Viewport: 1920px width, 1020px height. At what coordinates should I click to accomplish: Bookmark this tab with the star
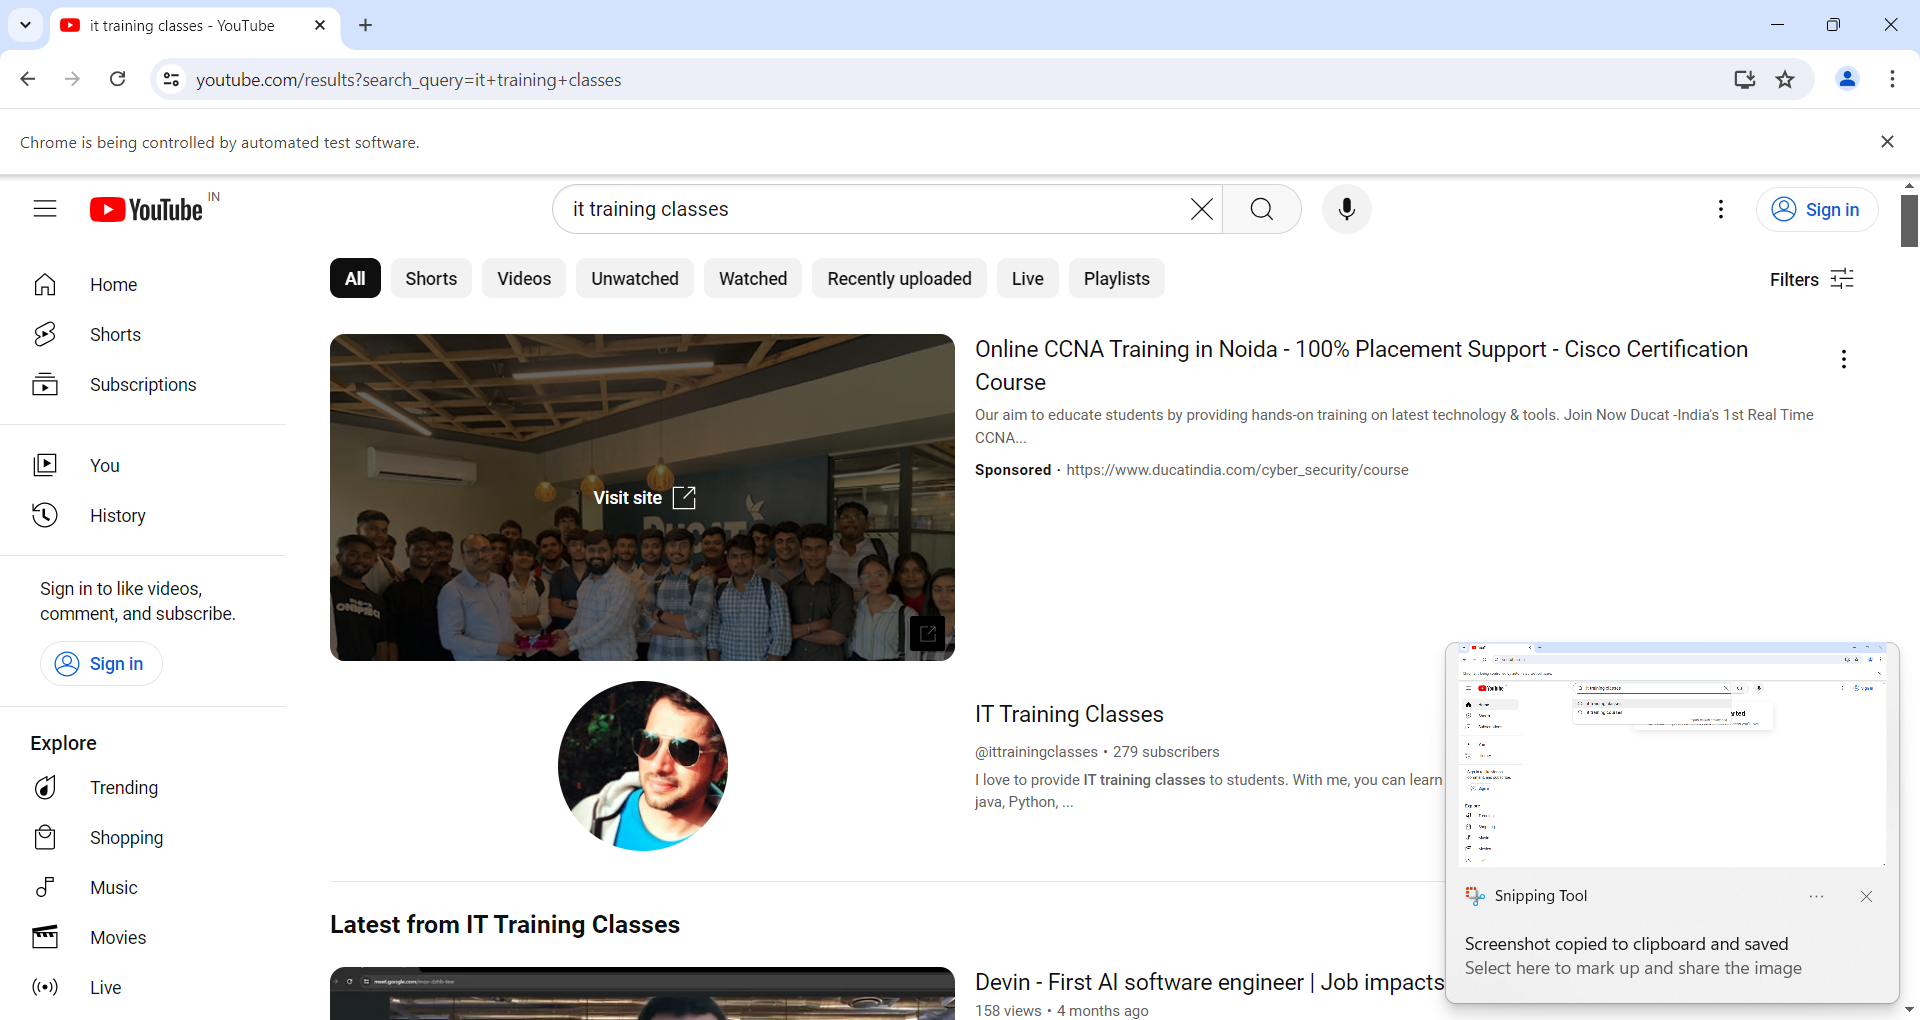tap(1785, 80)
